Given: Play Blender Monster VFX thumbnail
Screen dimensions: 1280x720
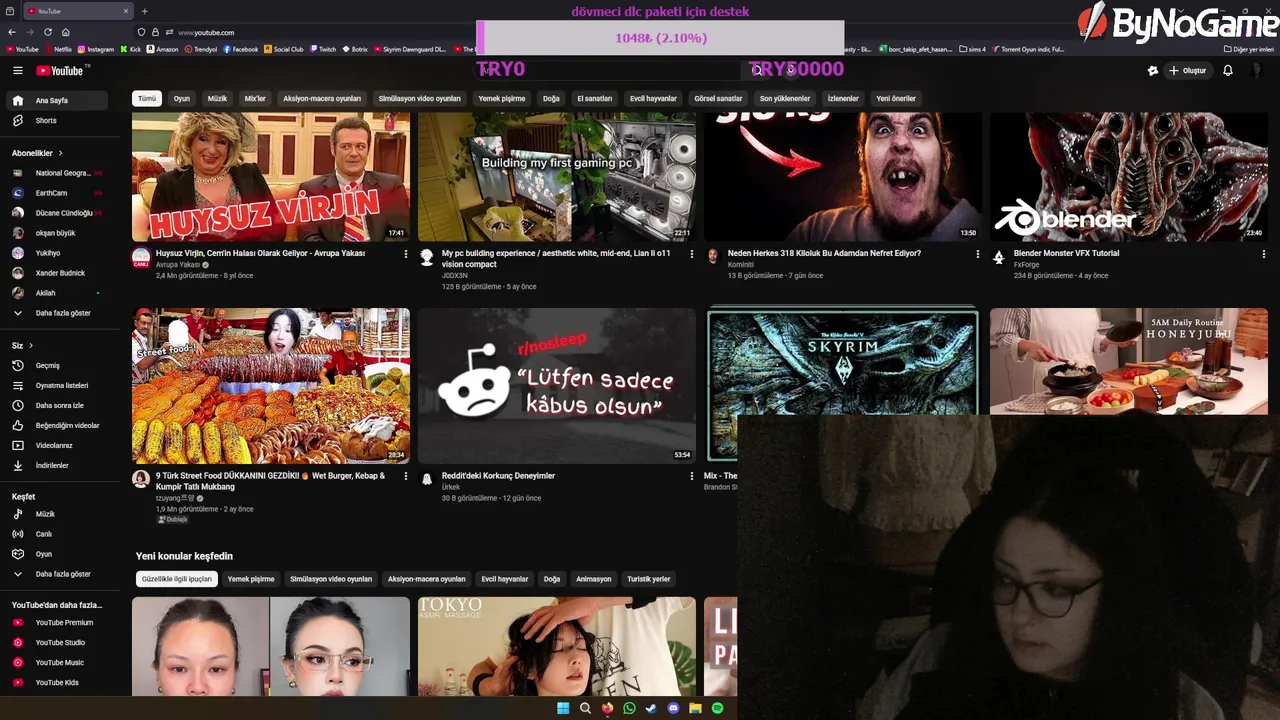Looking at the screenshot, I should tap(1129, 177).
